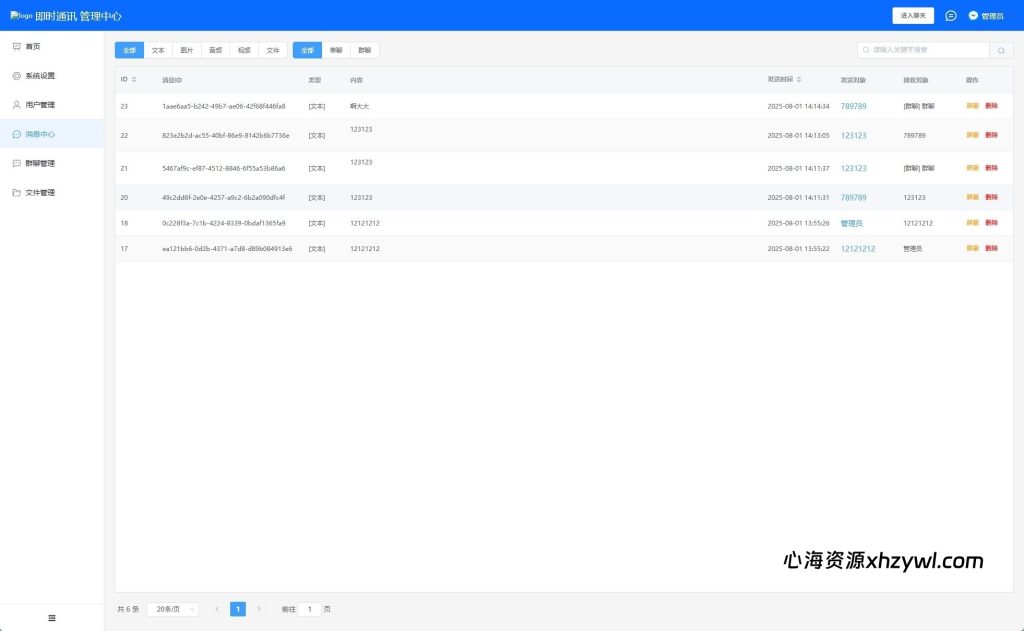
Task: Open the 20条/页 page size dropdown
Action: tap(172, 609)
